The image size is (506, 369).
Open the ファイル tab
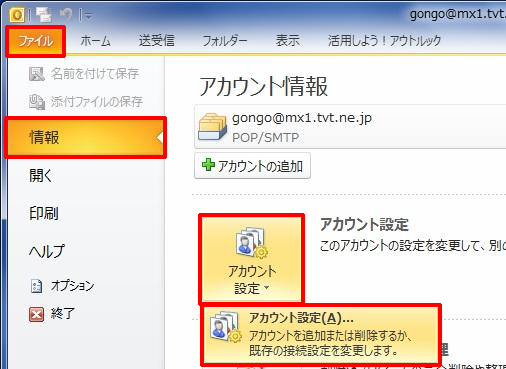pyautogui.click(x=35, y=41)
